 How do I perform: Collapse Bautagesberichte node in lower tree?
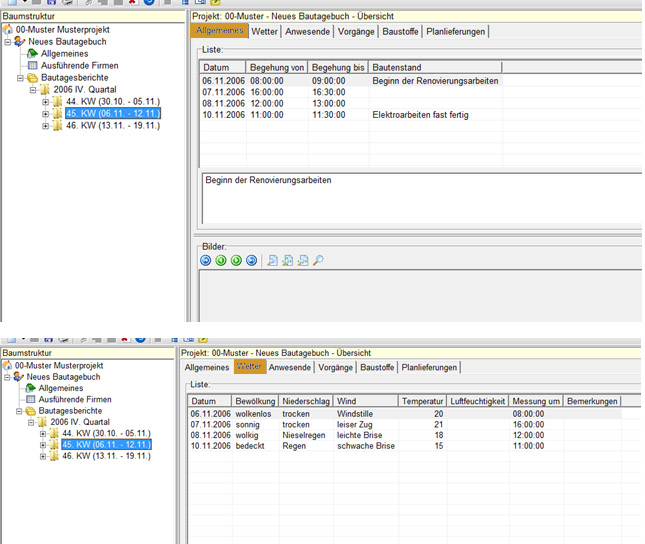tap(19, 411)
